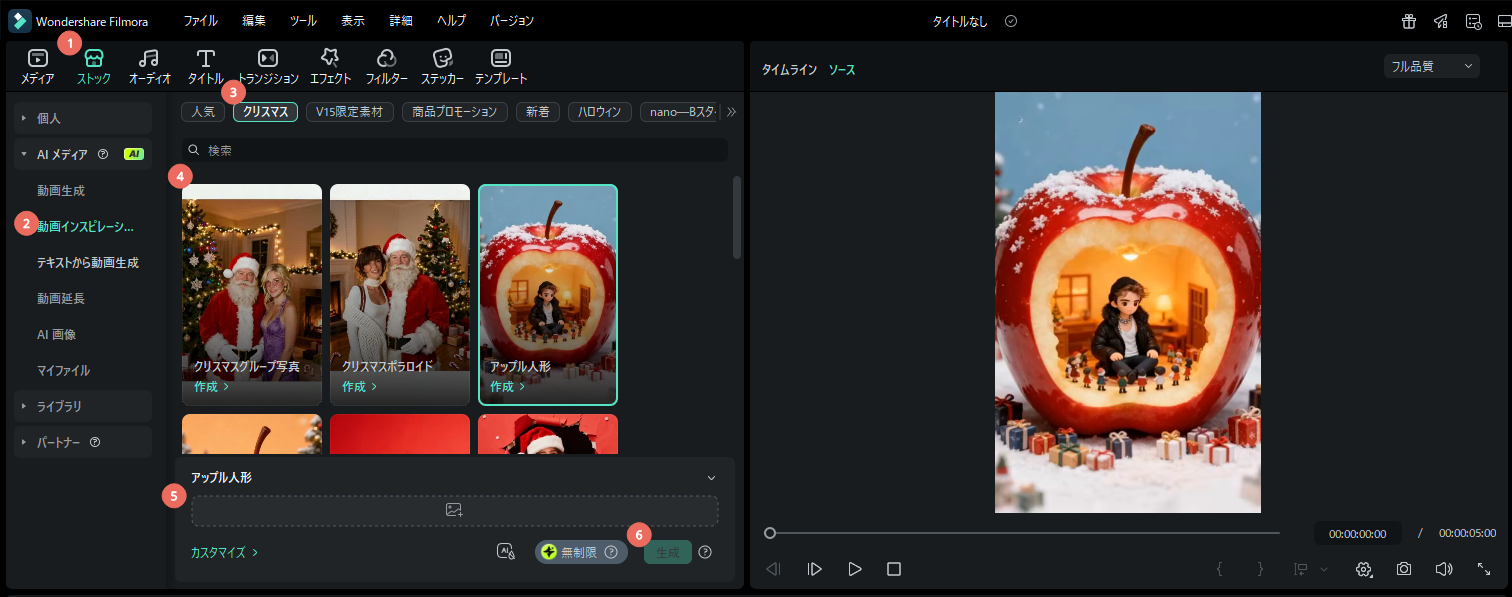Screen dimensions: 1512x597
Task: Collapse the アップル人形 settings section
Action: (x=710, y=477)
